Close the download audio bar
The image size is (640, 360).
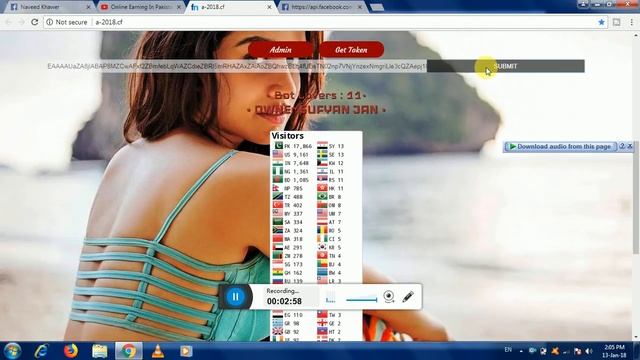pos(630,146)
